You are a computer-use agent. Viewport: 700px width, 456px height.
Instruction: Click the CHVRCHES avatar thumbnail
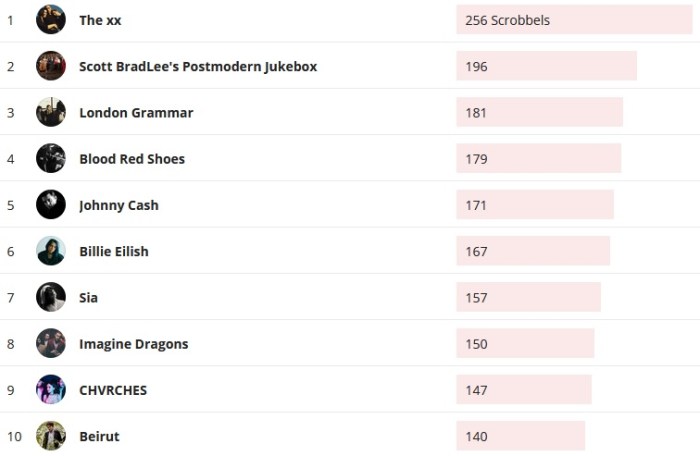point(51,390)
